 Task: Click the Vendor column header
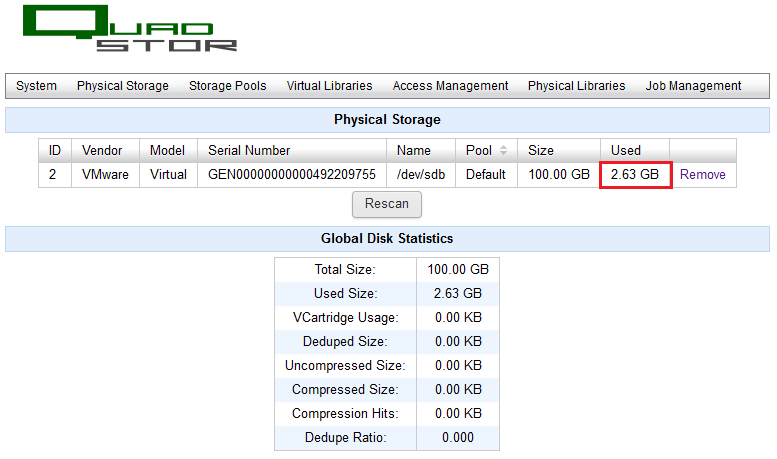coord(106,150)
